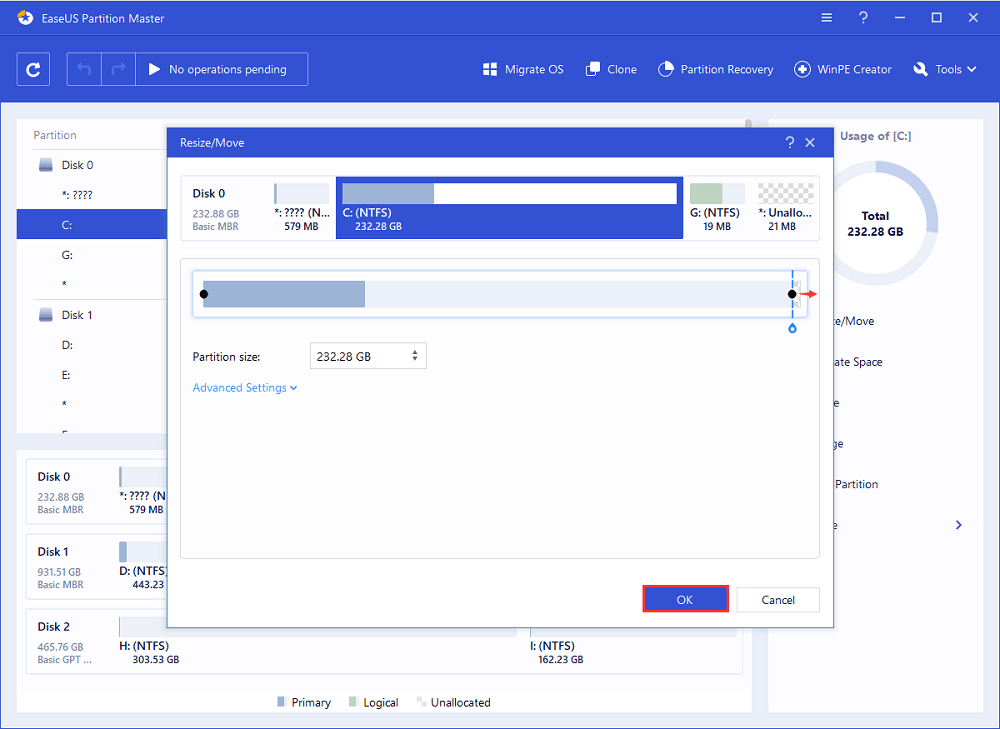1000x729 pixels.
Task: Click the blue marker below resize bar
Action: click(x=792, y=328)
